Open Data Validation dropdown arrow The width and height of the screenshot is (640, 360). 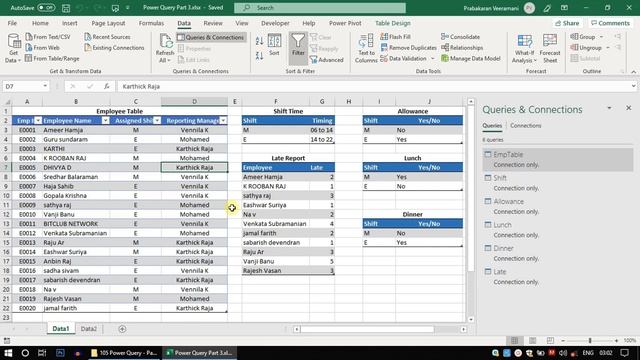click(433, 58)
